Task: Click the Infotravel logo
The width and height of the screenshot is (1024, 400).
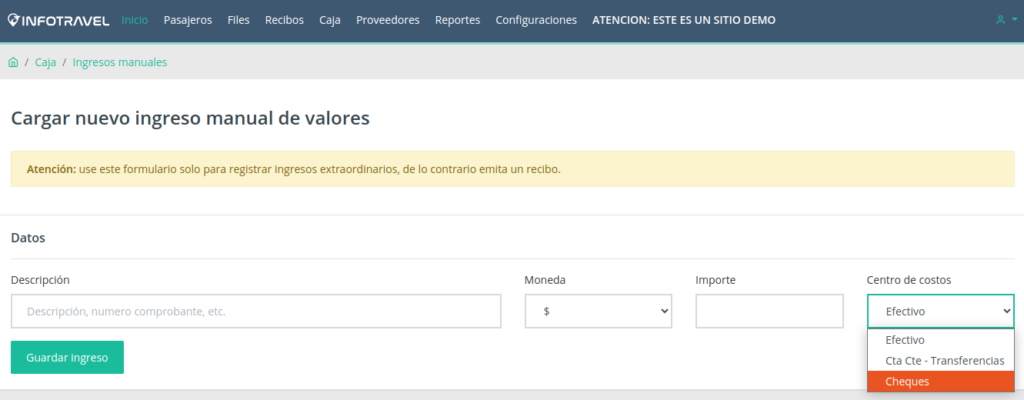Action: (60, 20)
